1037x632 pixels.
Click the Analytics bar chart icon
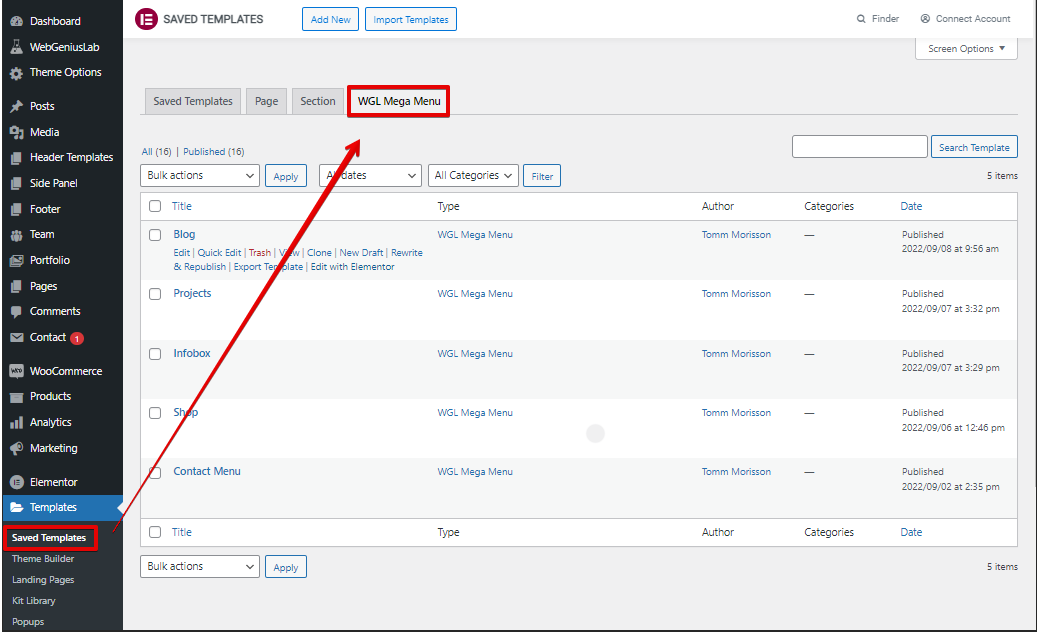click(x=17, y=423)
